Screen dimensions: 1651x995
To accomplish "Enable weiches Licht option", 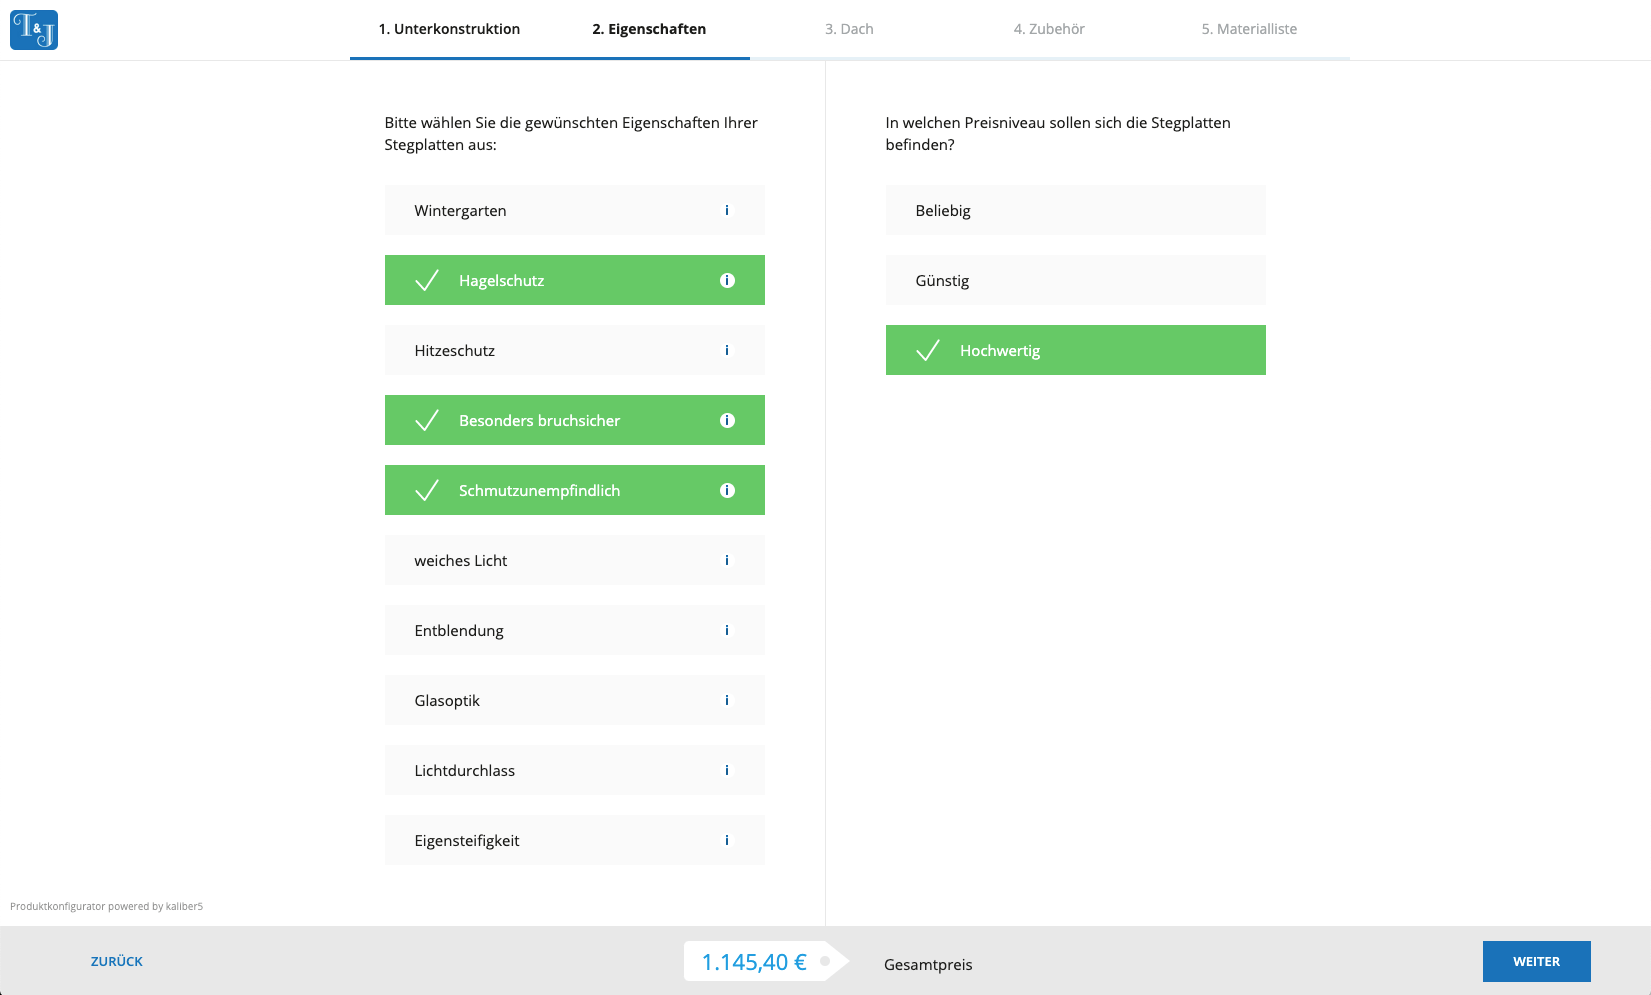I will pyautogui.click(x=575, y=560).
